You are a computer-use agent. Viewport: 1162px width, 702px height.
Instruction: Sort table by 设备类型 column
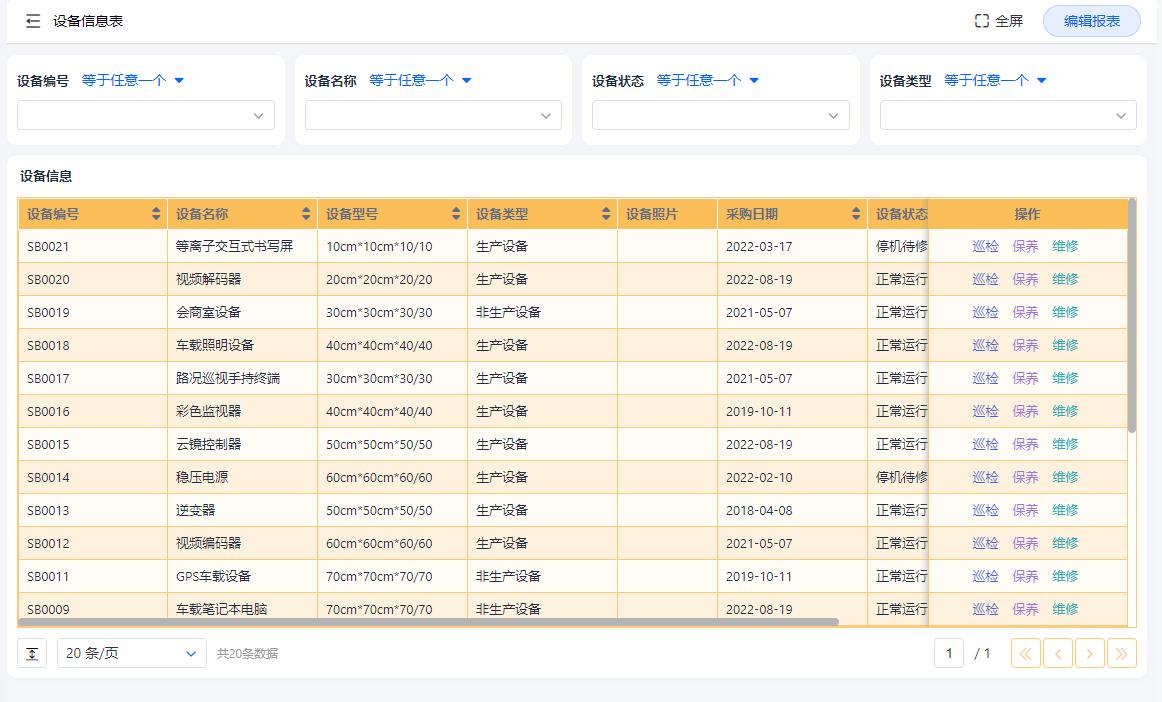(605, 213)
